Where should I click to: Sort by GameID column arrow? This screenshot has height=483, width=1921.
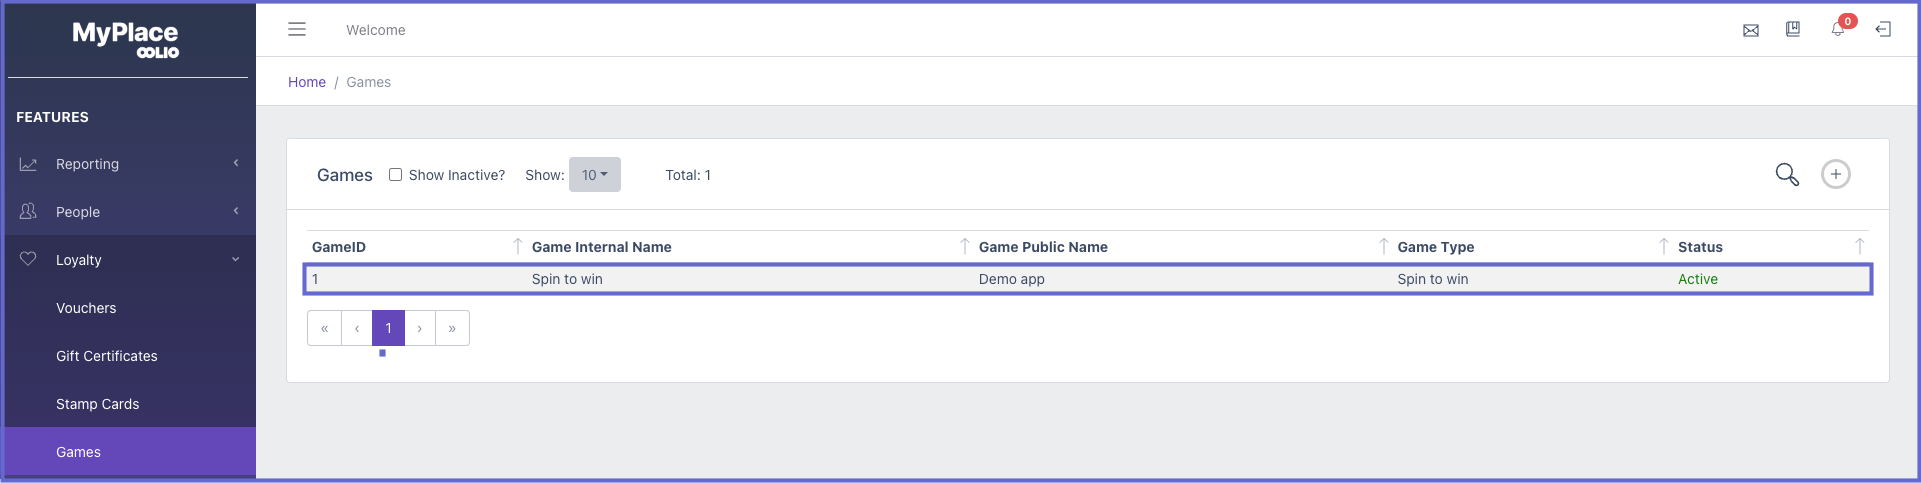click(x=517, y=246)
